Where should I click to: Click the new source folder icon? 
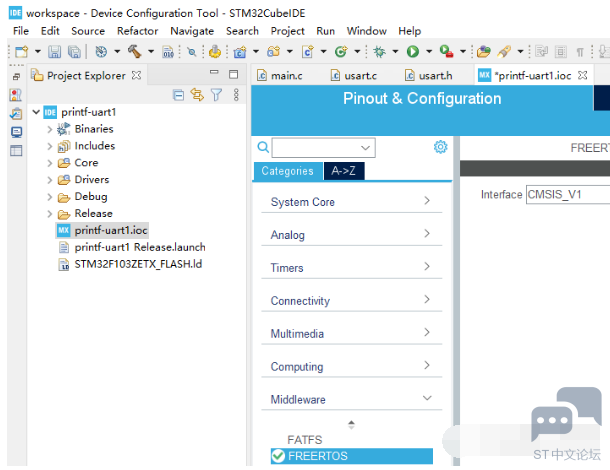coord(273,51)
